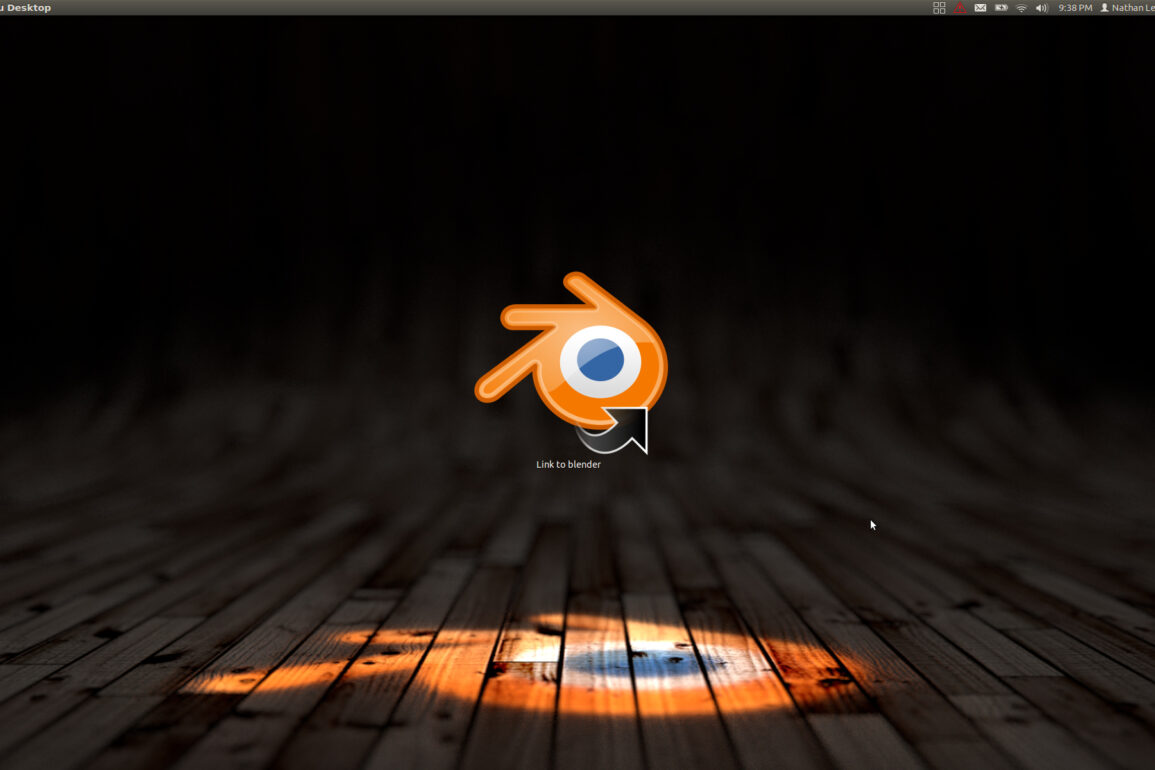Click the 'Link to blender' label

(x=568, y=464)
